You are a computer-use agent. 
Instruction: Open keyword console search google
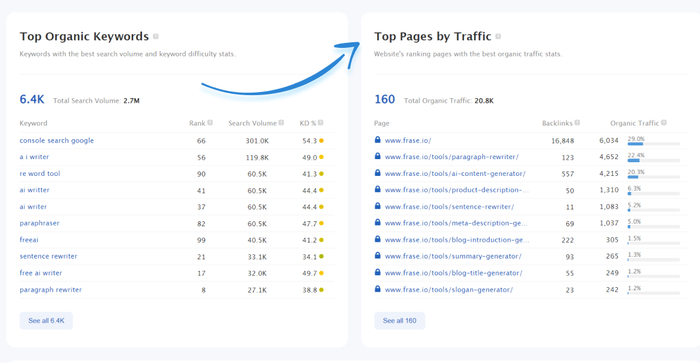[x=57, y=140]
